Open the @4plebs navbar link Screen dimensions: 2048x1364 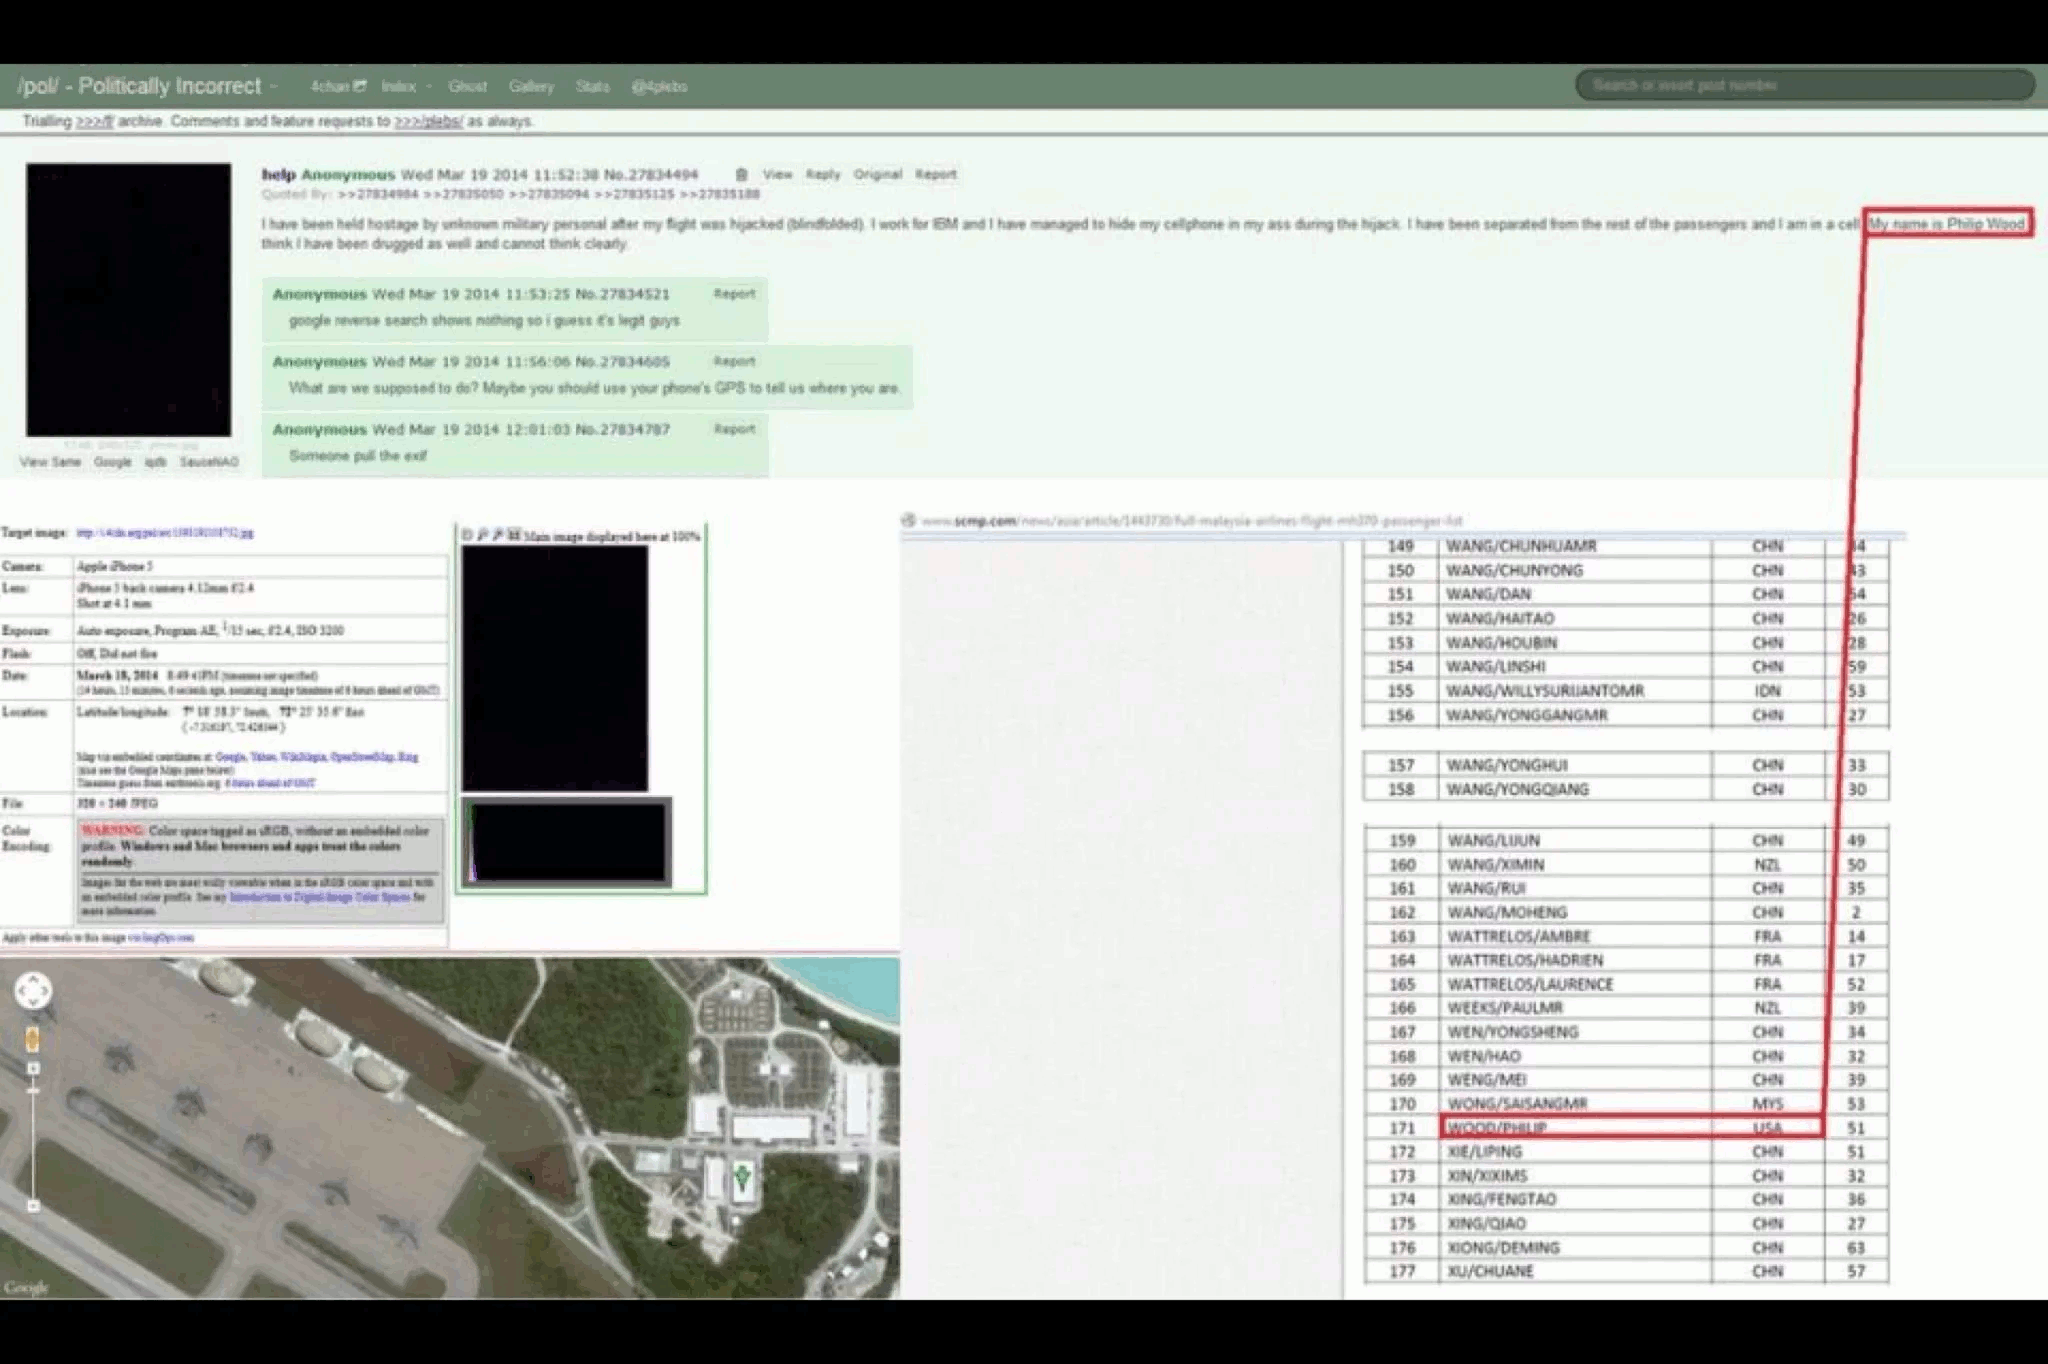pyautogui.click(x=659, y=86)
